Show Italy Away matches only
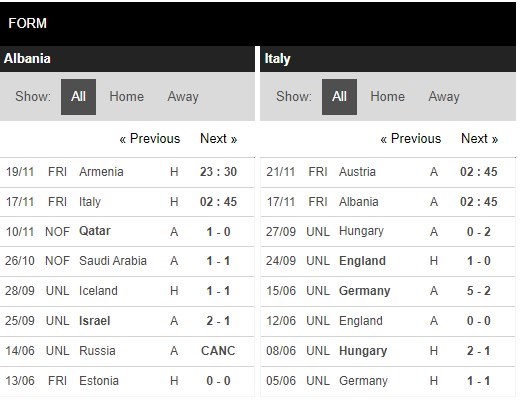This screenshot has height=405, width=520. pos(444,97)
